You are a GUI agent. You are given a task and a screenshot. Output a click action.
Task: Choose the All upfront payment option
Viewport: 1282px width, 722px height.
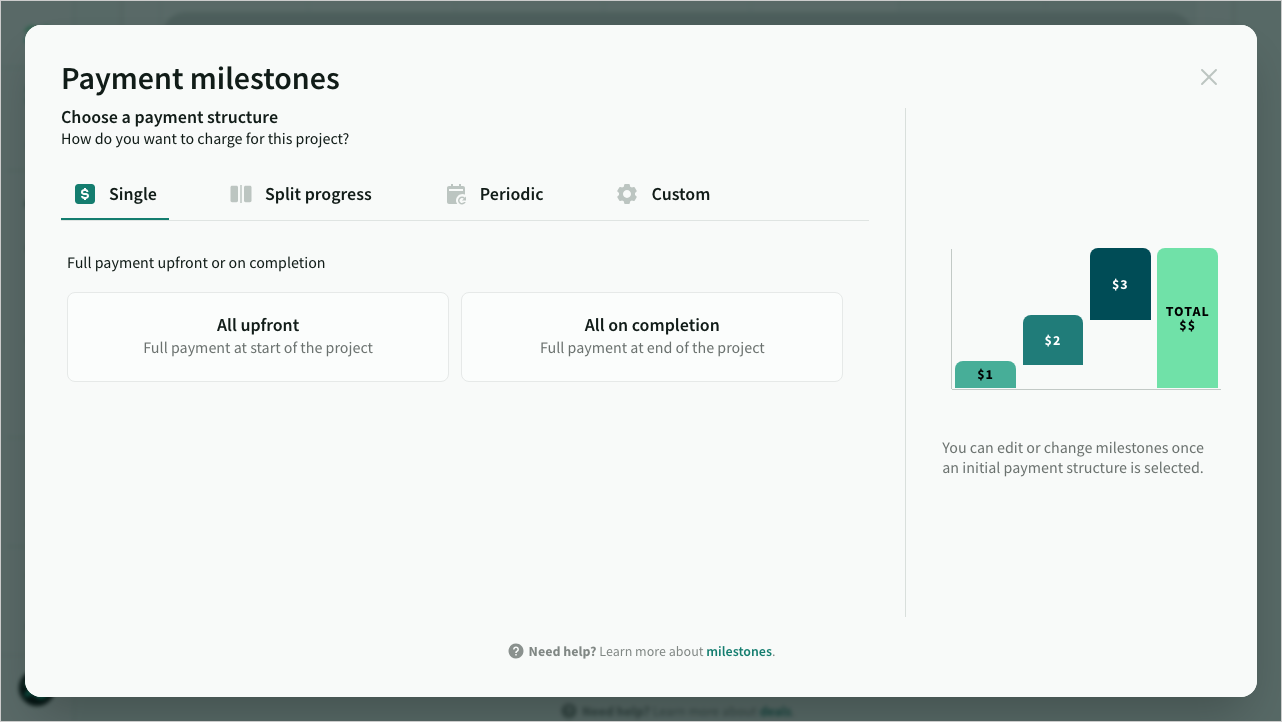coord(257,336)
